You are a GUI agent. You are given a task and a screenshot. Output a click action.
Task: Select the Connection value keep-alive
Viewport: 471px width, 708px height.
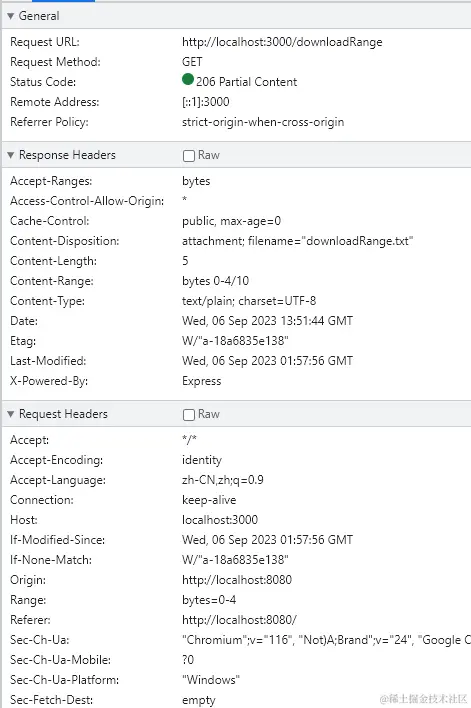tap(209, 500)
